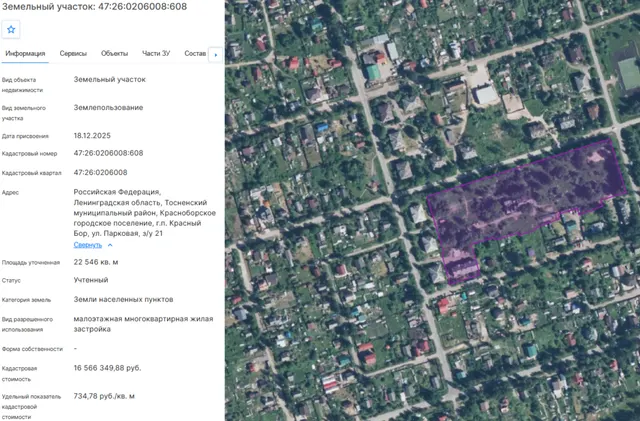This screenshot has width=640, height=421.
Task: Click the Кадастровый квартал label
Action: click(31, 173)
